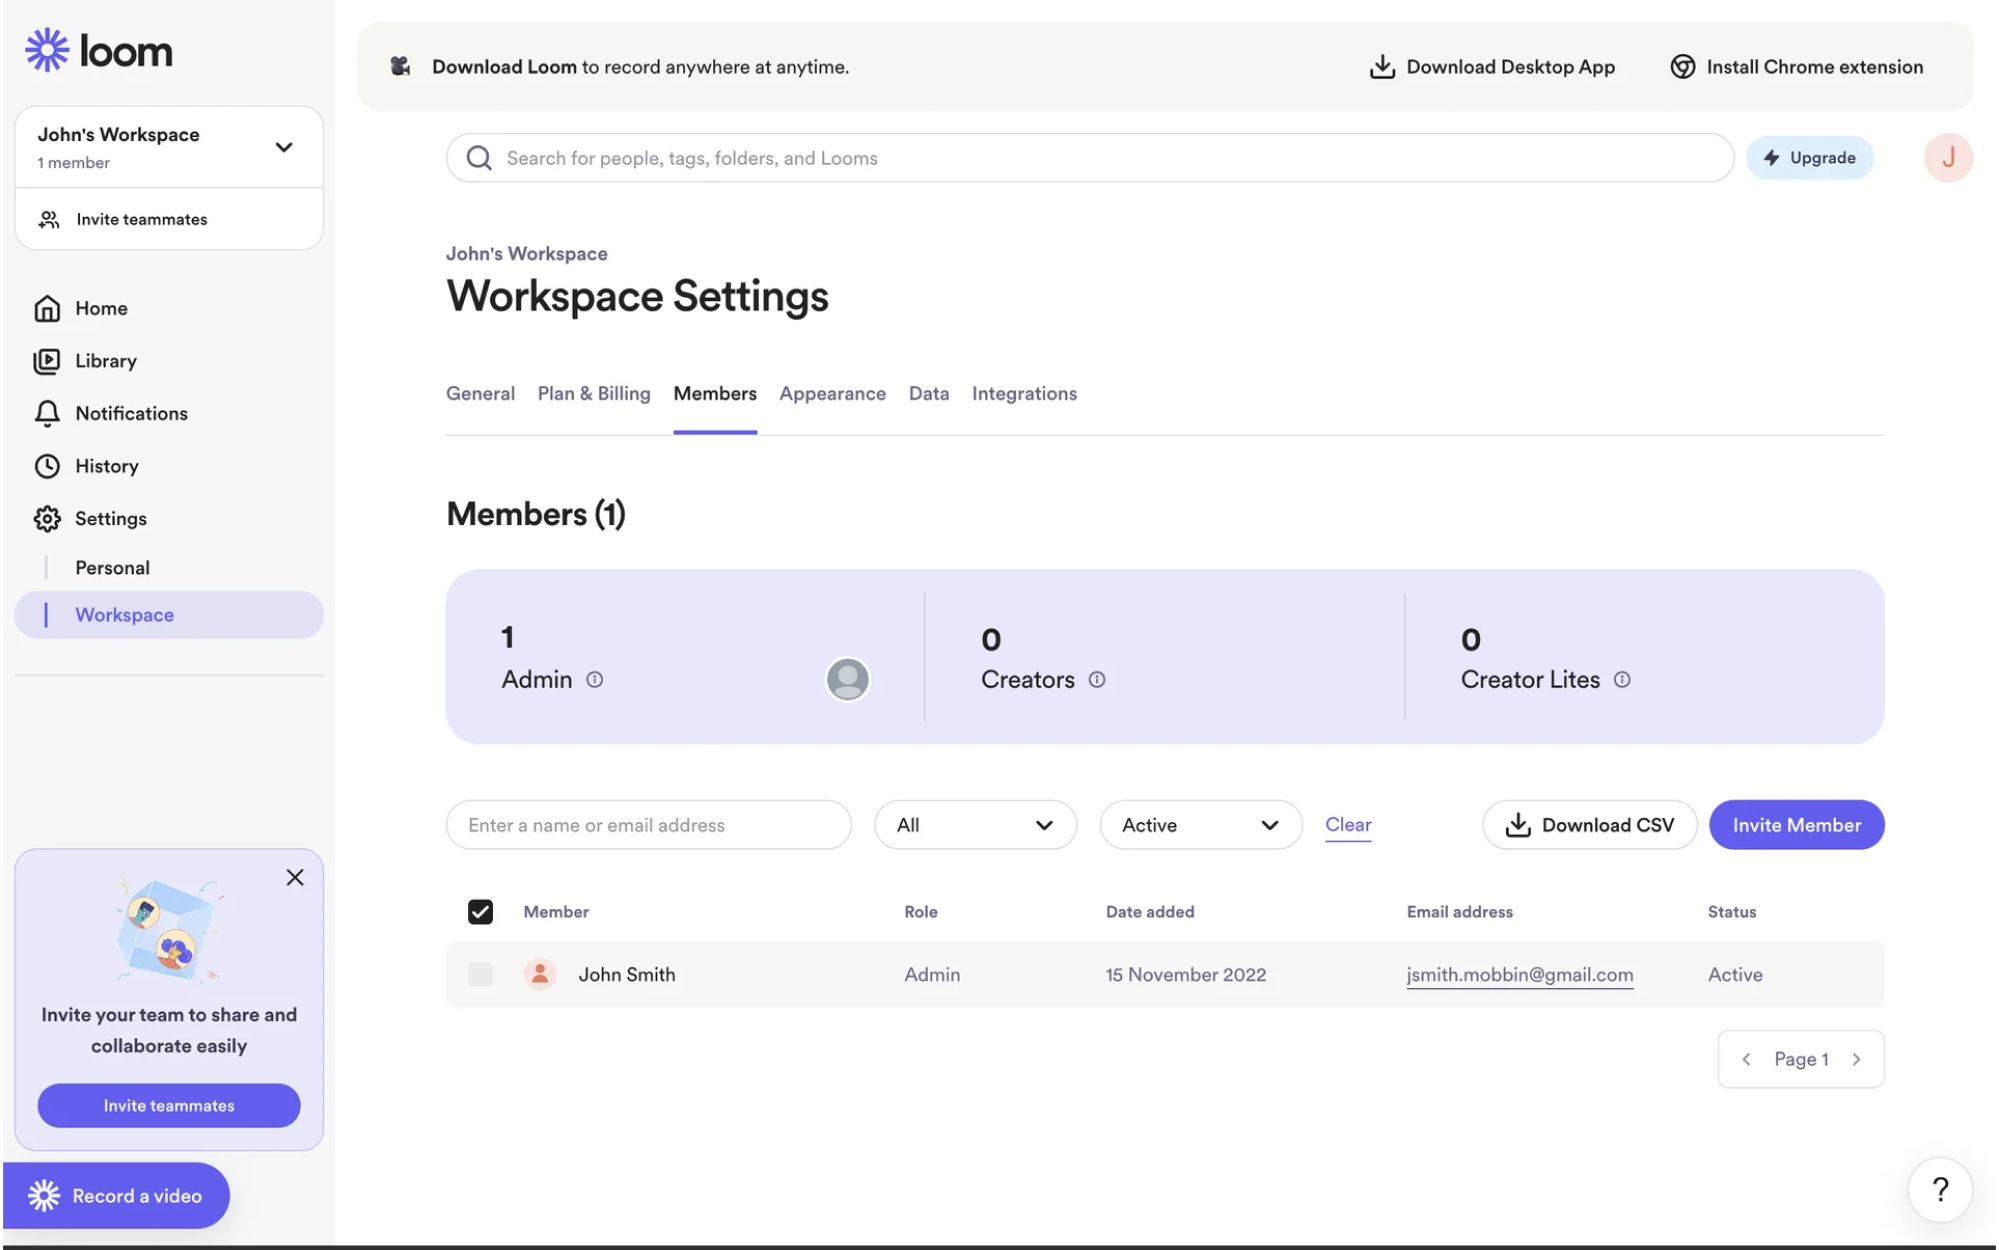Screen dimensions: 1999x1250
Task: Click the Clear filters link
Action: pos(1348,824)
